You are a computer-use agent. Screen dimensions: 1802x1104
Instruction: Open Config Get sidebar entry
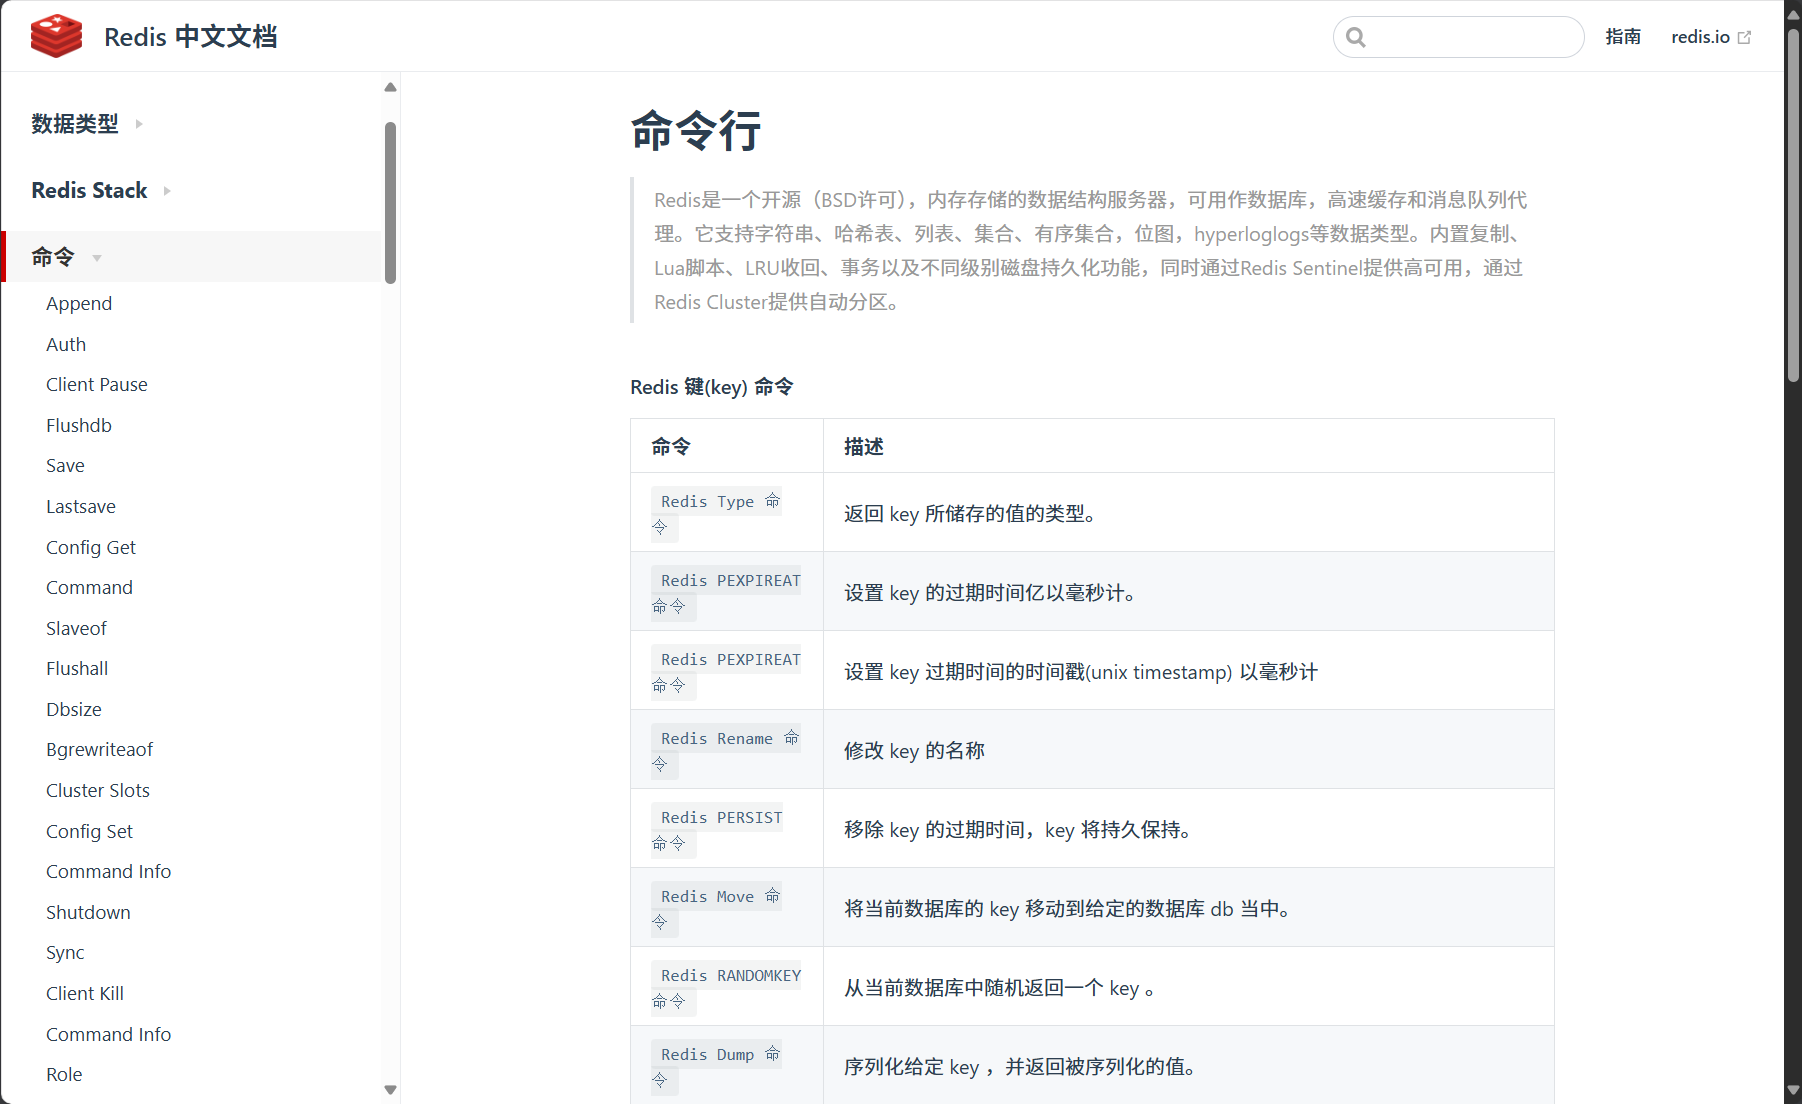91,547
